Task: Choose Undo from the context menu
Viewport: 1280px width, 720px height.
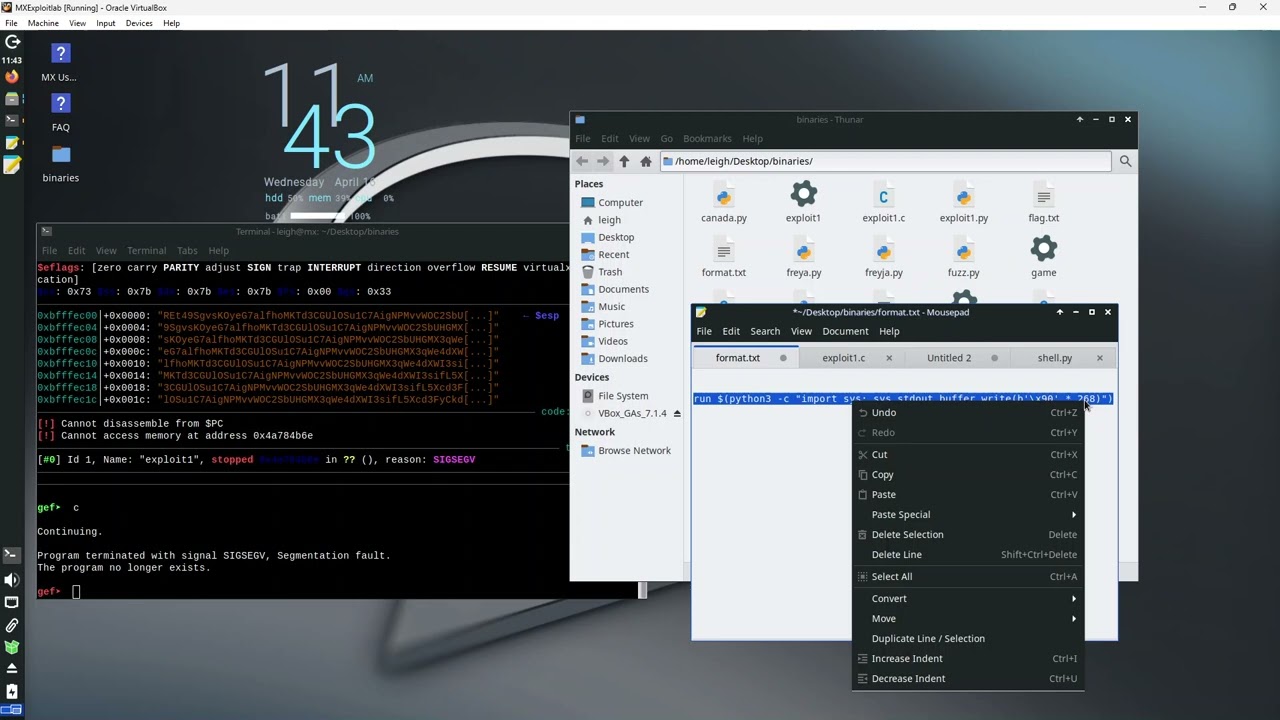Action: point(968,412)
